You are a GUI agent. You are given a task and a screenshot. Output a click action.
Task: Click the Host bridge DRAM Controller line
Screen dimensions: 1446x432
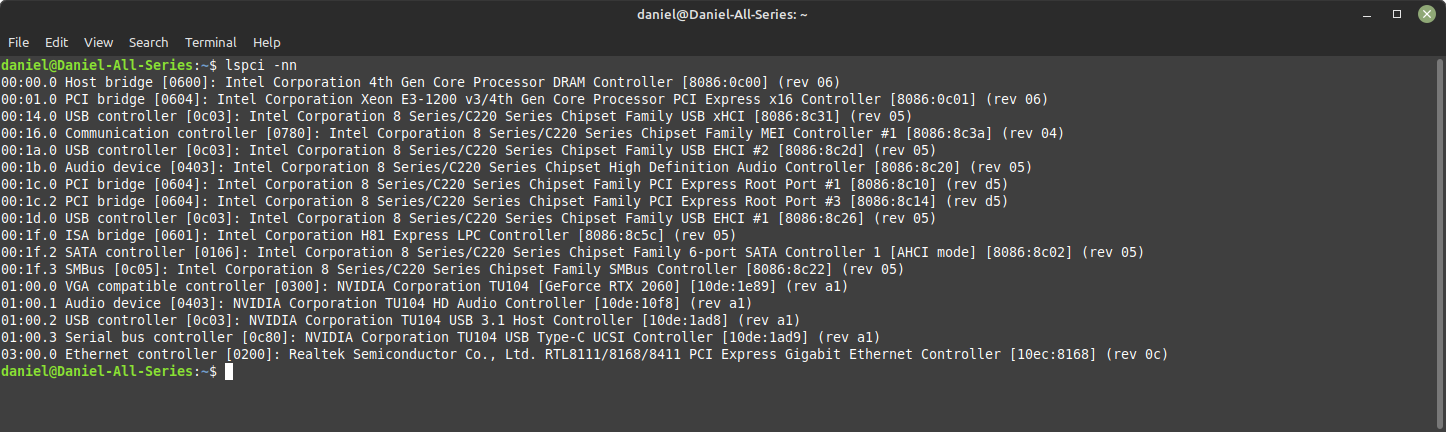pos(421,82)
